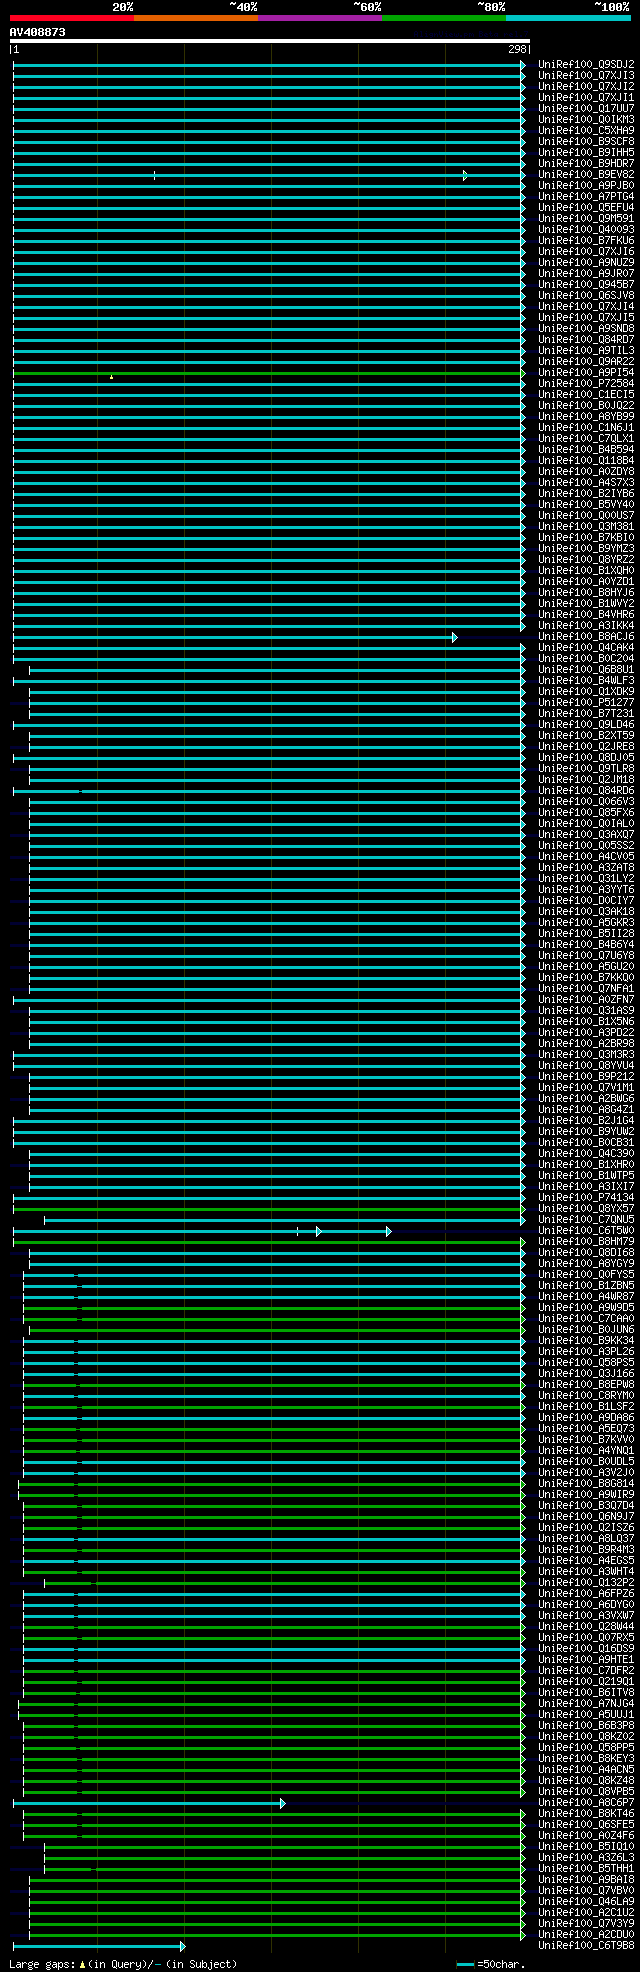Select label UniRef100_Q6N9J7
Screen dimensions: 640x1972
point(586,1516)
